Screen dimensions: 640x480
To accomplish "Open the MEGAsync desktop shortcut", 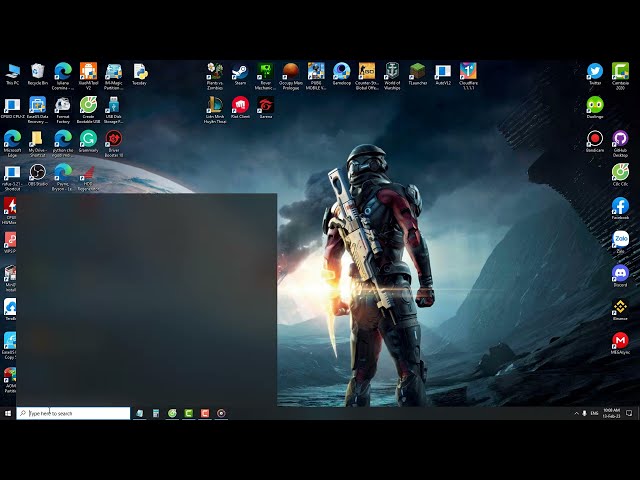I will [x=620, y=344].
